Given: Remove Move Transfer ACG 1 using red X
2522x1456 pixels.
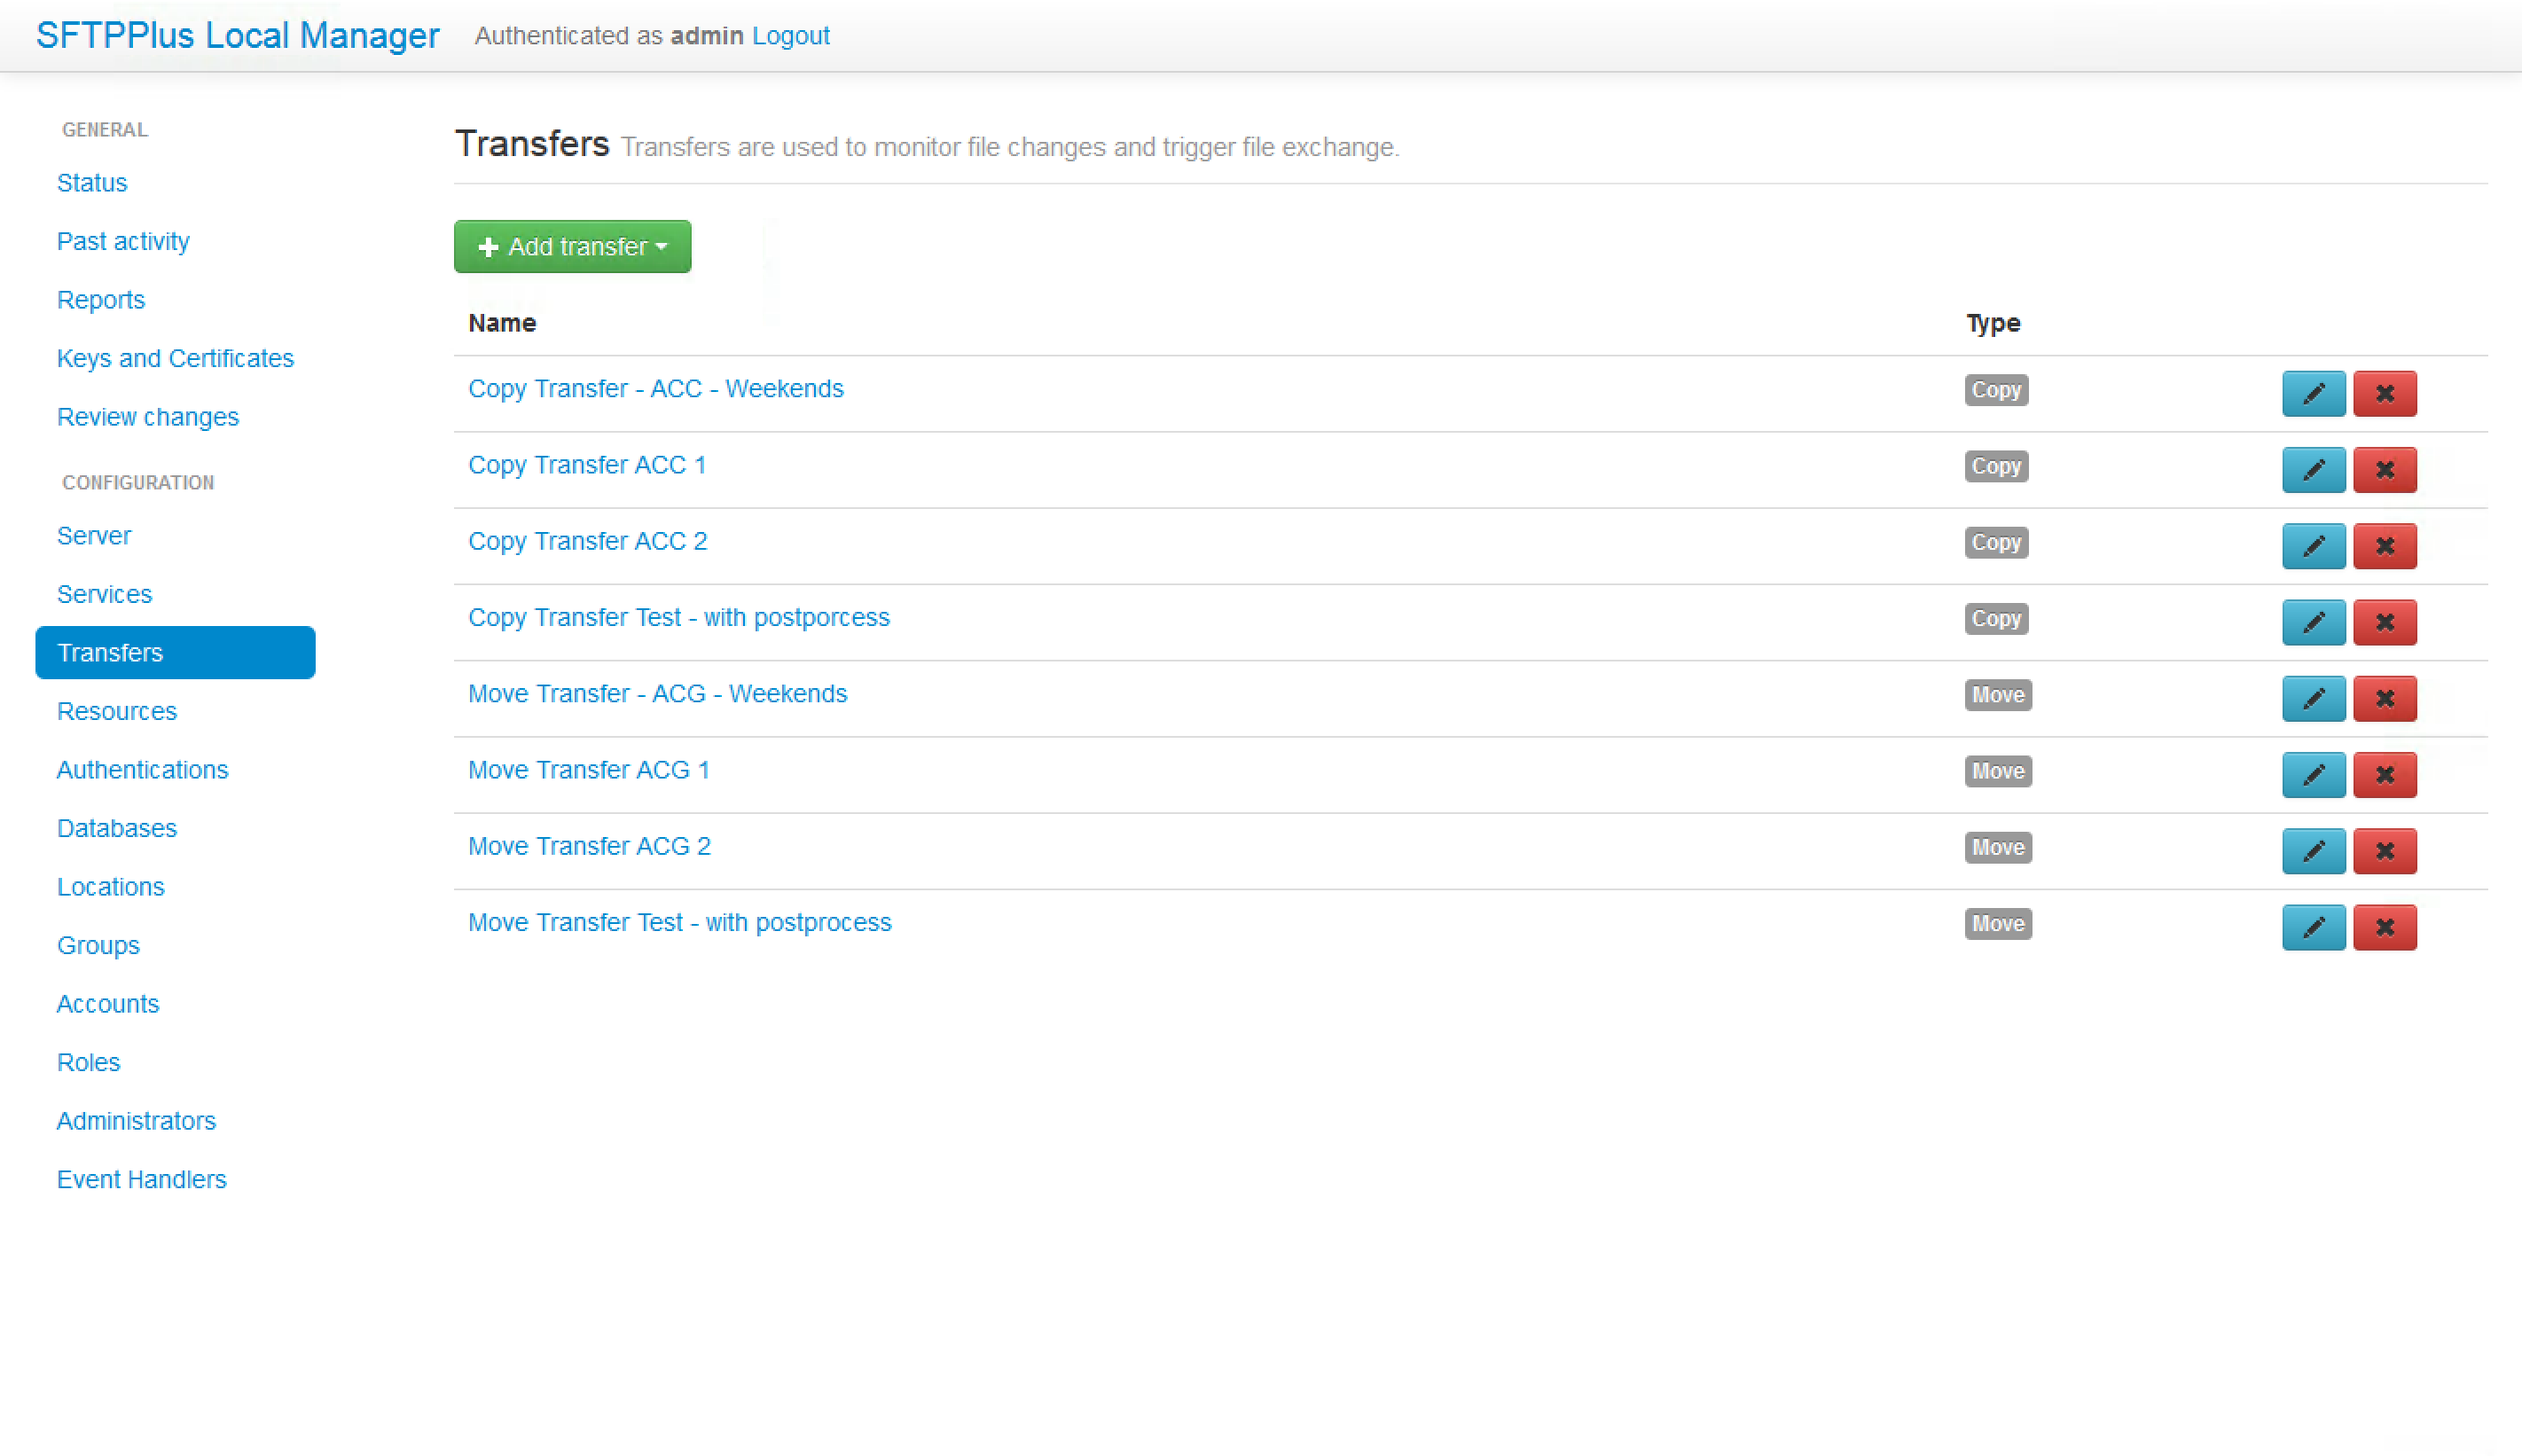Looking at the screenshot, I should (2384, 774).
